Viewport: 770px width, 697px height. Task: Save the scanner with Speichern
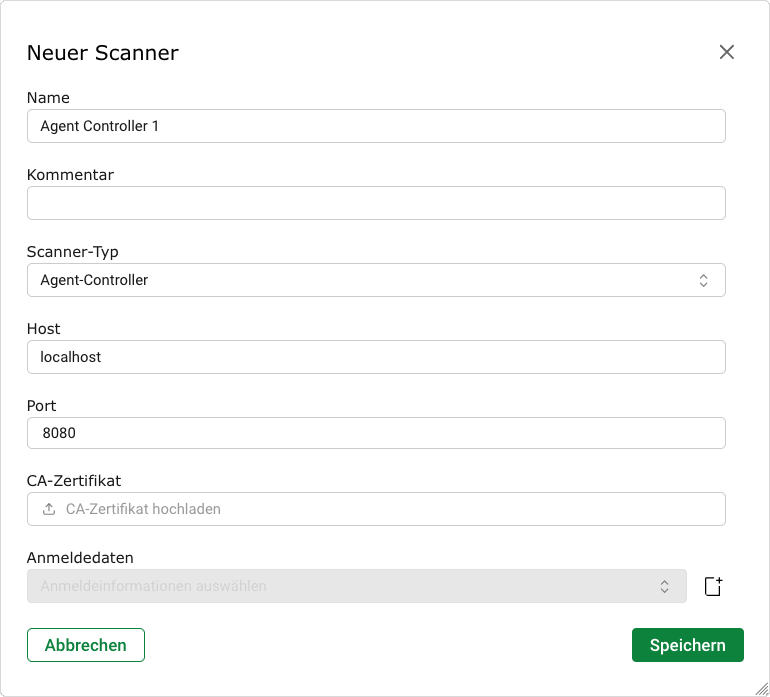tap(687, 645)
